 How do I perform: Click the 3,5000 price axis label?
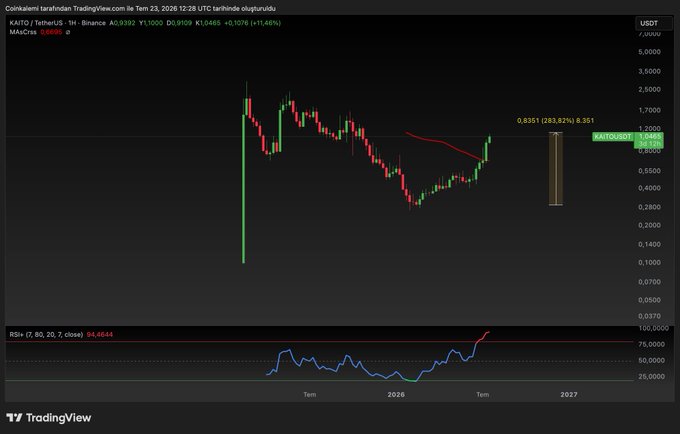649,71
